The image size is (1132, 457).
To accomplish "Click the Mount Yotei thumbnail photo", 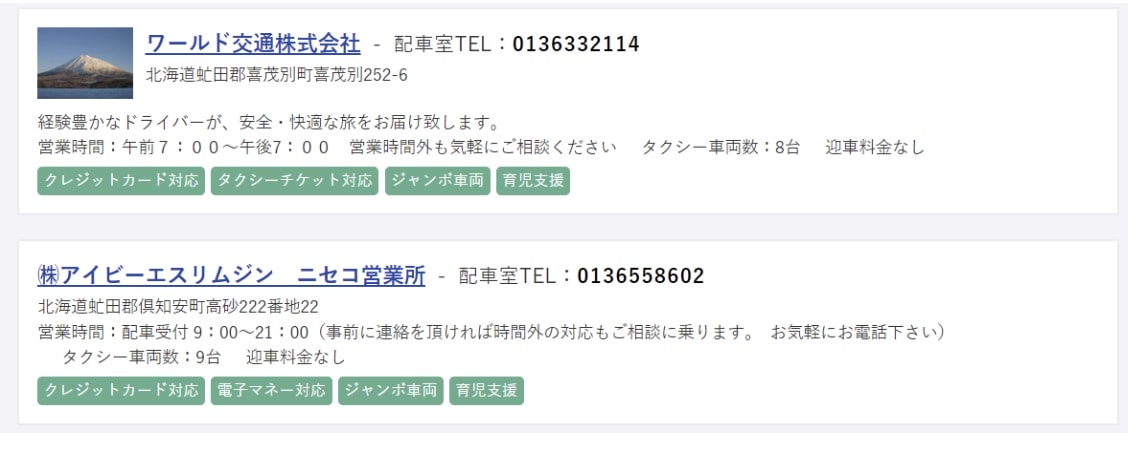I will tap(85, 63).
